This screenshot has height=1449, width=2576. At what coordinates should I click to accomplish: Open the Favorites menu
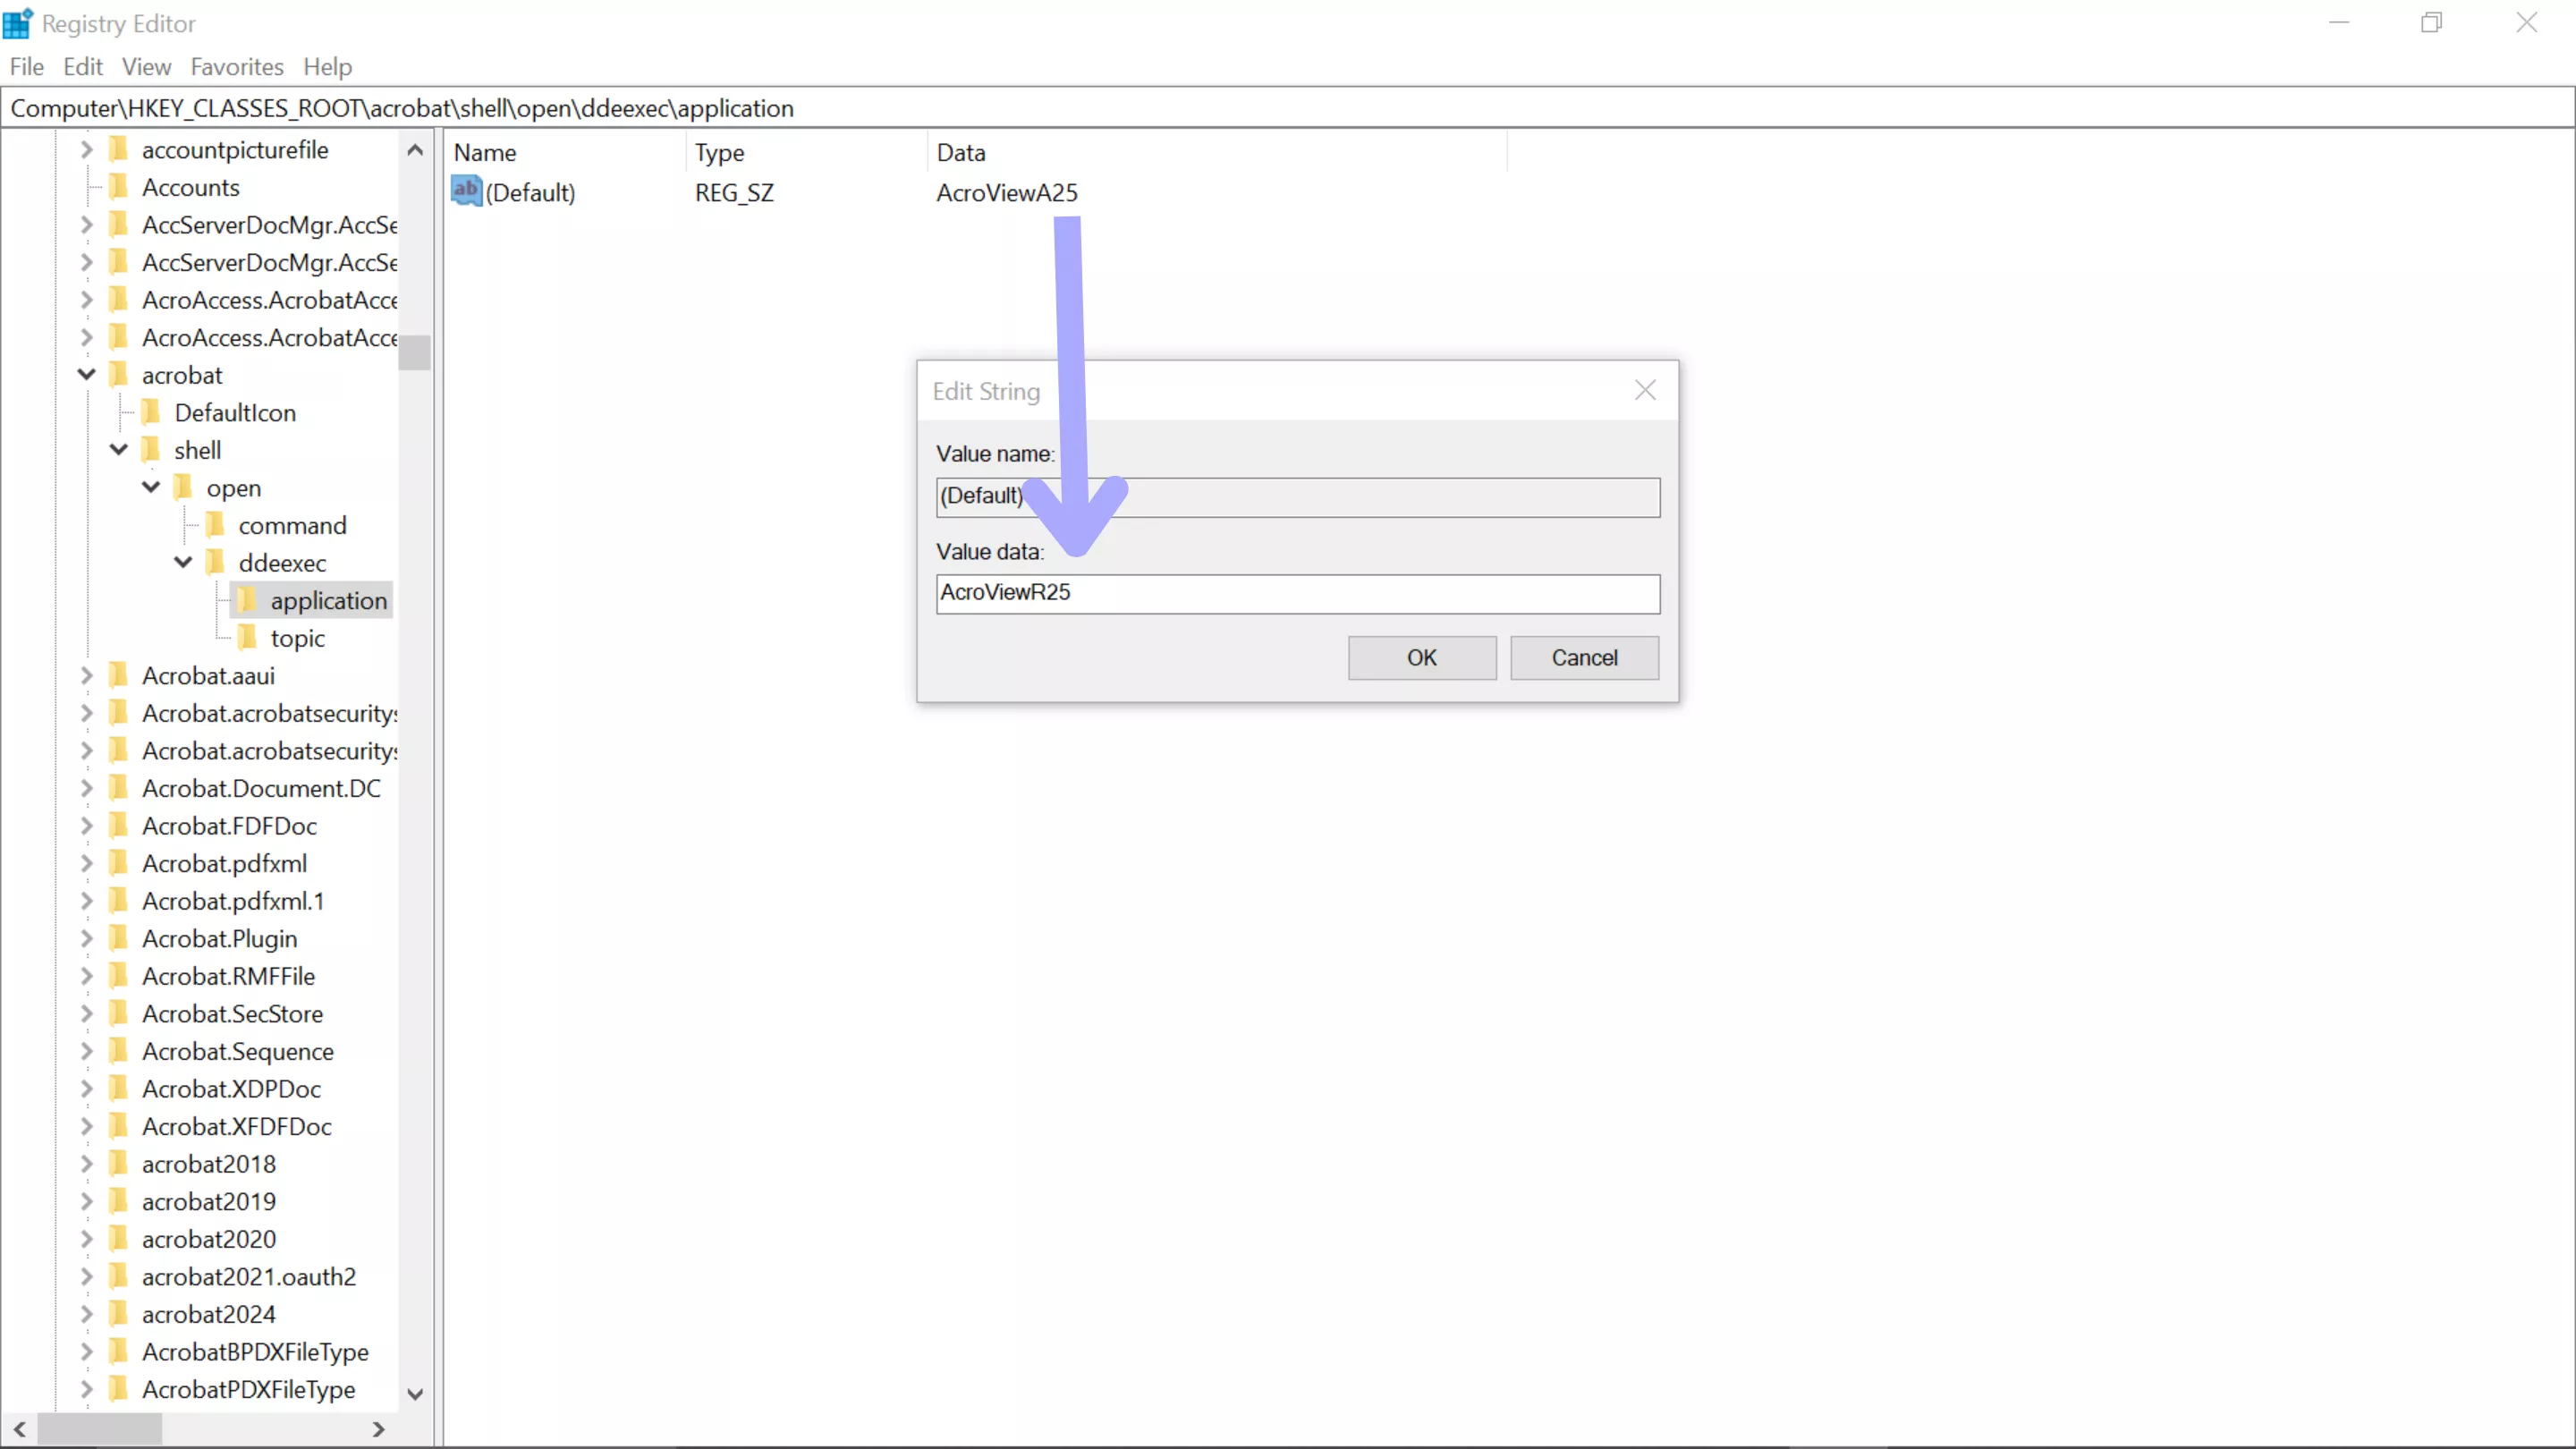[236, 66]
